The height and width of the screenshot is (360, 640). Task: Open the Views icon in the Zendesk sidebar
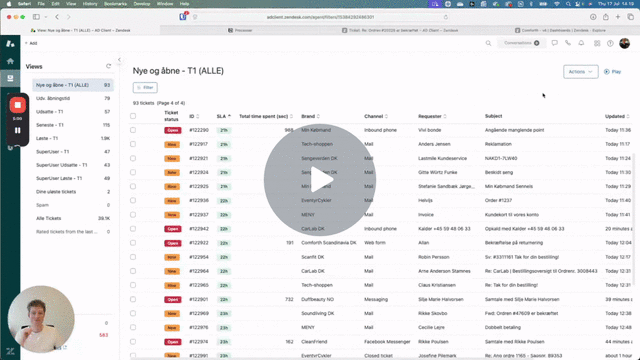click(x=10, y=78)
